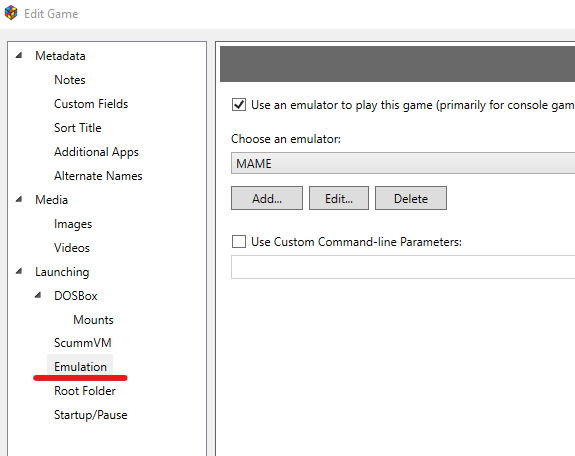Enable Use Custom Command-line Parameters checkbox
The image size is (575, 456).
pos(239,242)
